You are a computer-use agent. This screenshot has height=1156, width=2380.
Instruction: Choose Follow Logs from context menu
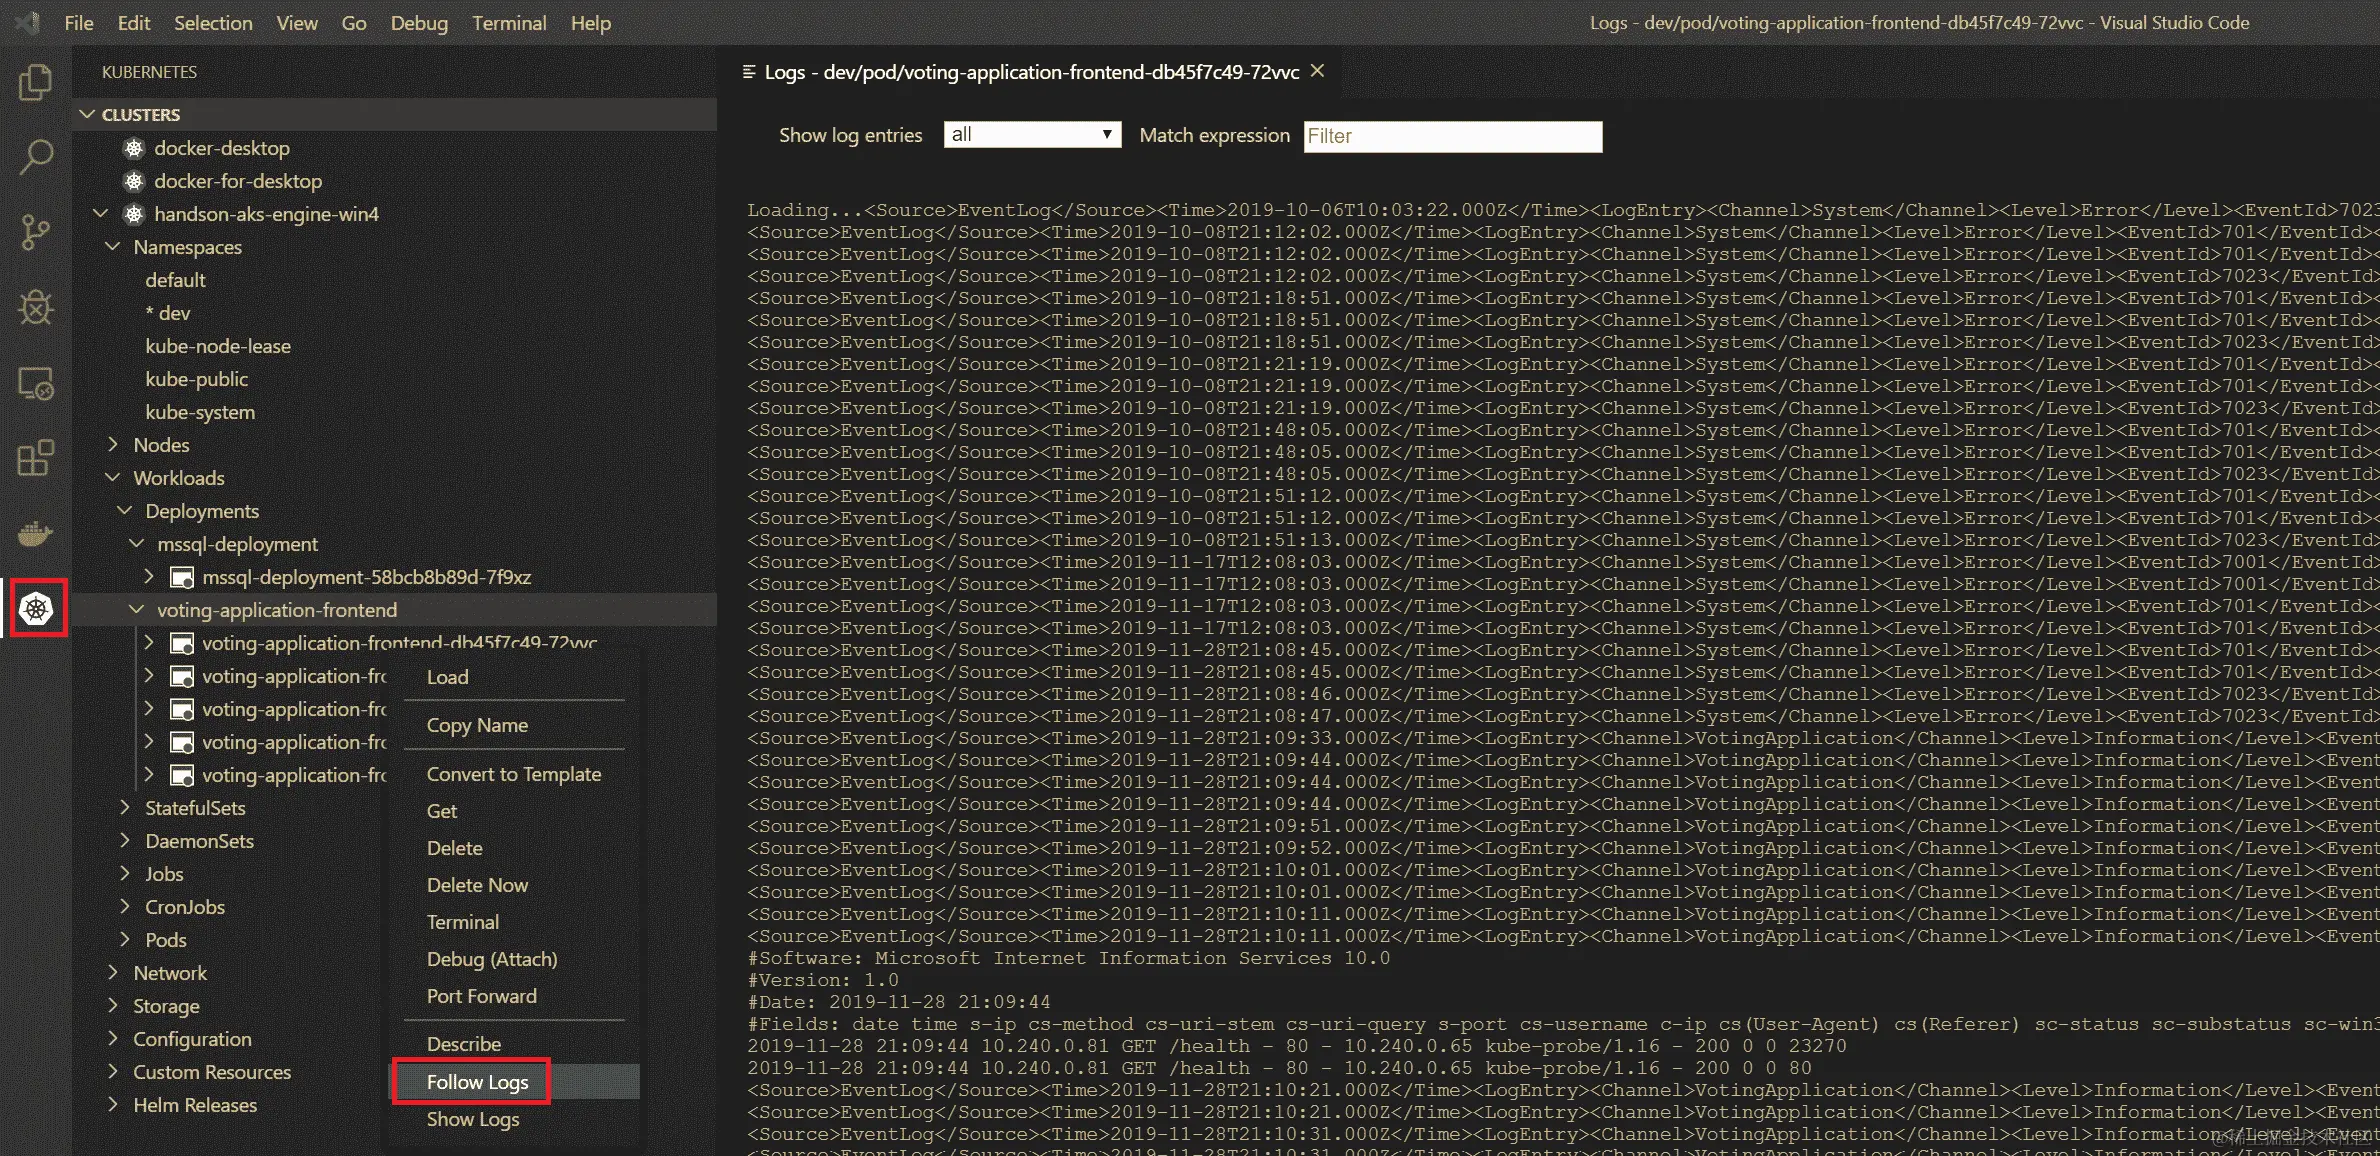click(x=477, y=1082)
